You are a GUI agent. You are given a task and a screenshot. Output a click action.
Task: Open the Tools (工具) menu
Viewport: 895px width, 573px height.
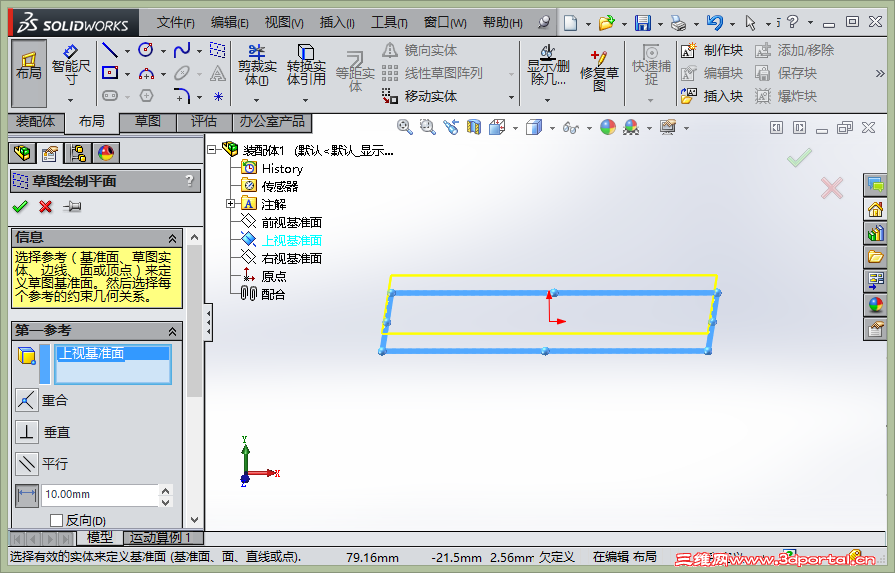coord(389,22)
